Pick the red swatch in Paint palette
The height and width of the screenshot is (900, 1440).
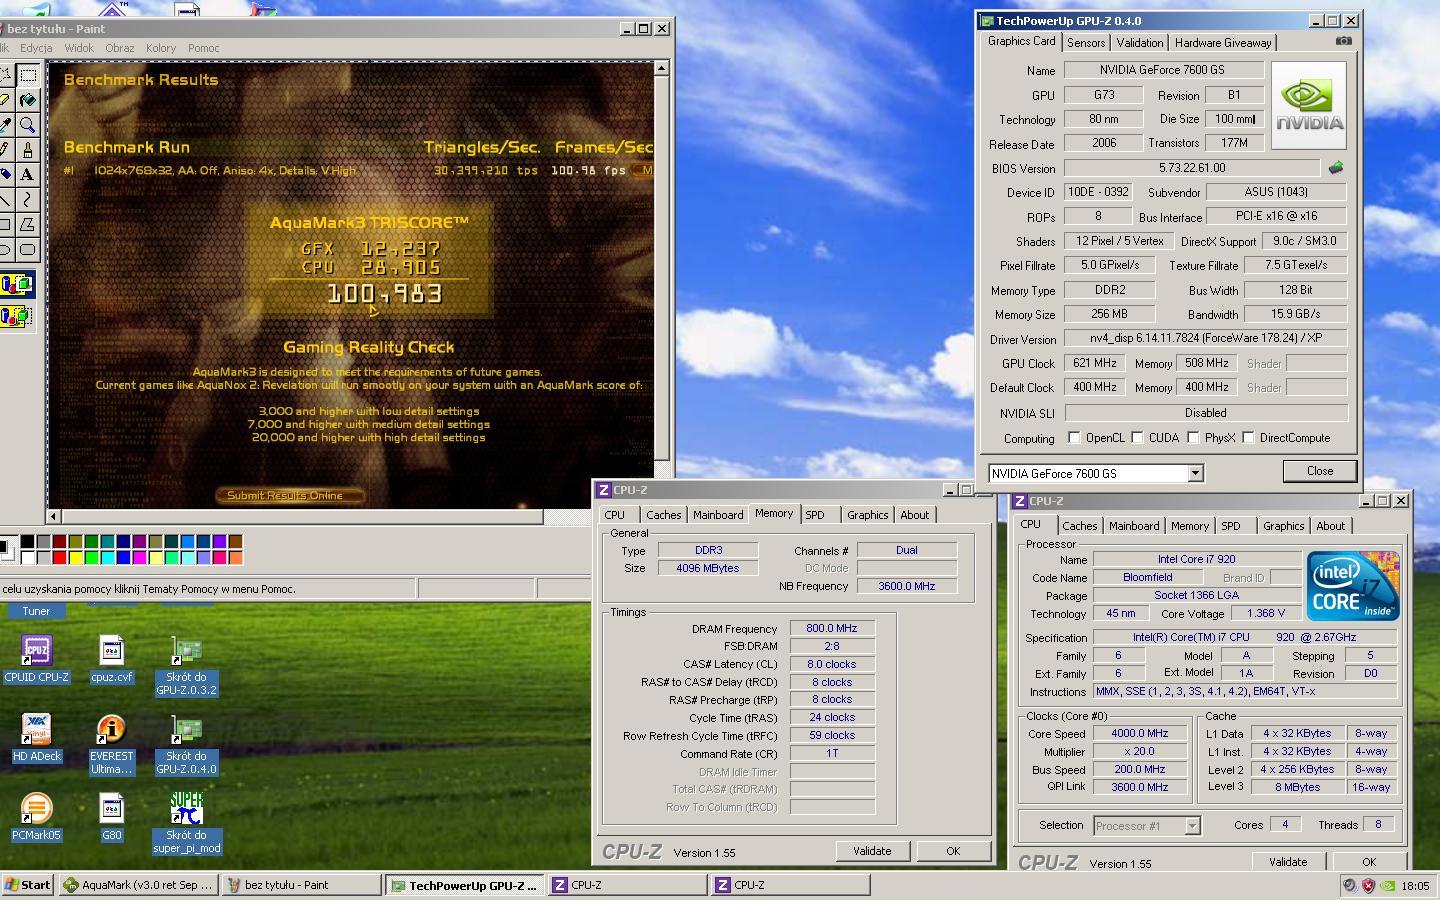[x=60, y=557]
